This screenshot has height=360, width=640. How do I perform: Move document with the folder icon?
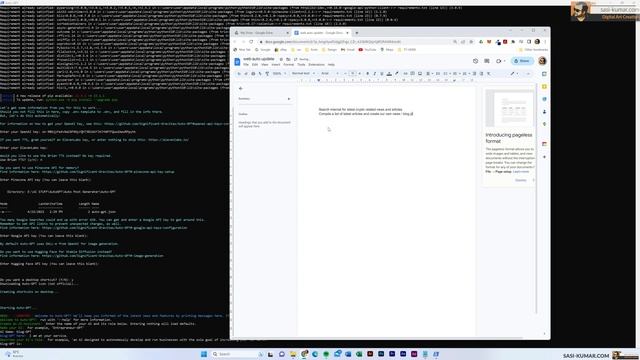[x=288, y=59]
